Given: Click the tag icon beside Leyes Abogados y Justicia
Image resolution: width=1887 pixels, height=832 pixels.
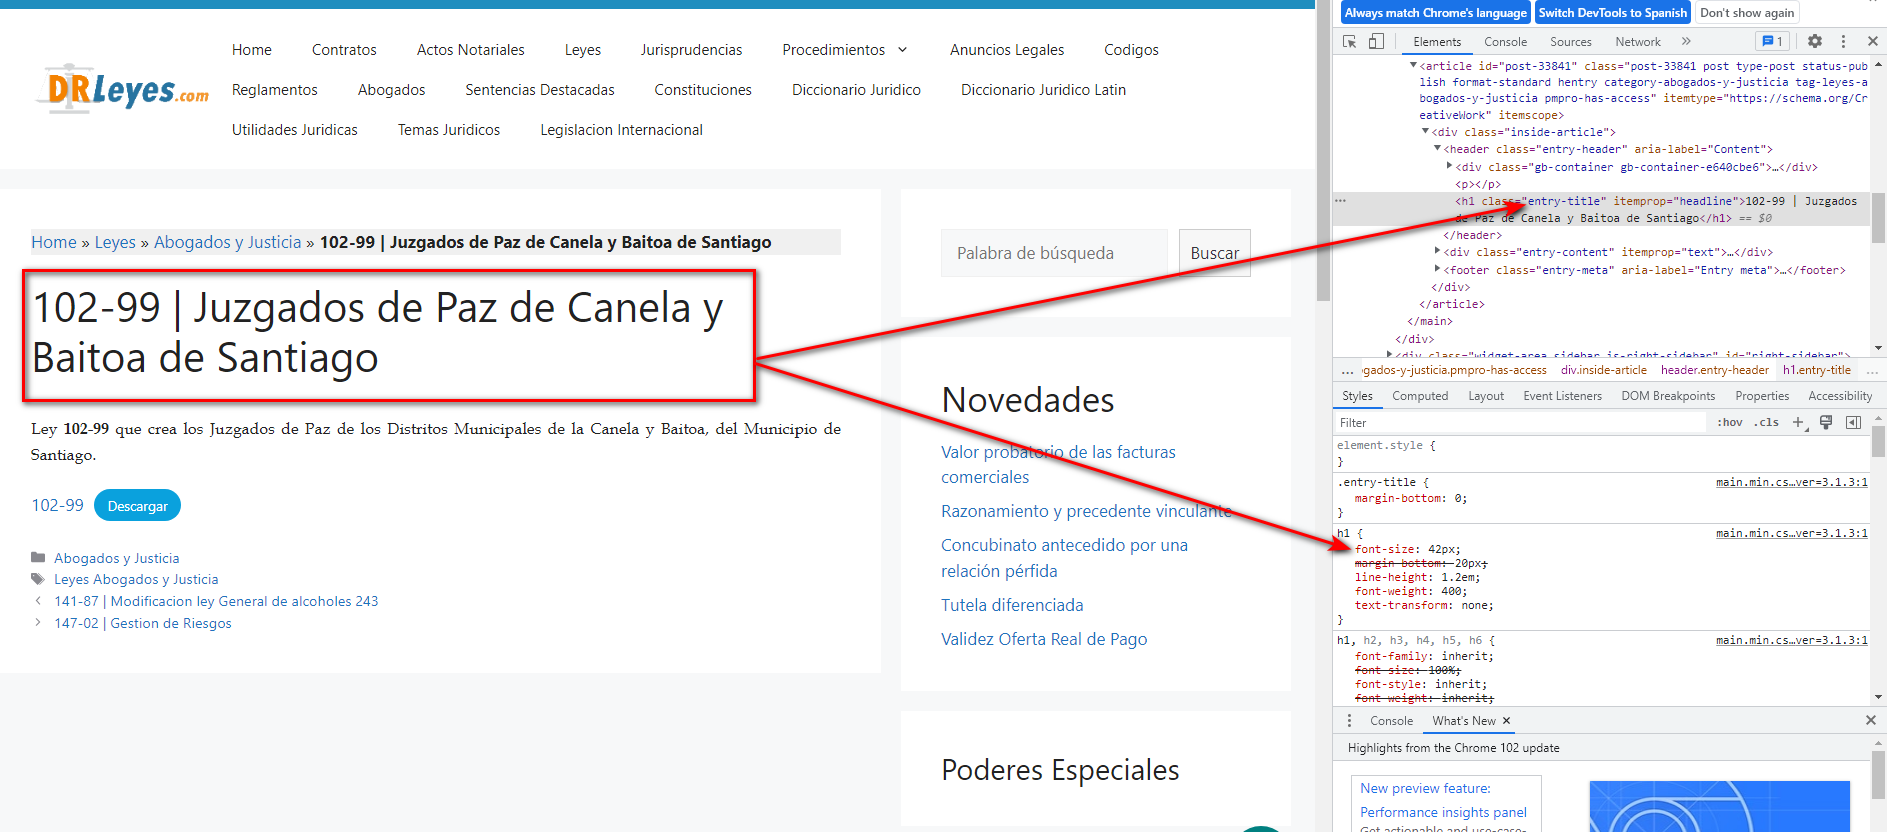Looking at the screenshot, I should [x=38, y=579].
